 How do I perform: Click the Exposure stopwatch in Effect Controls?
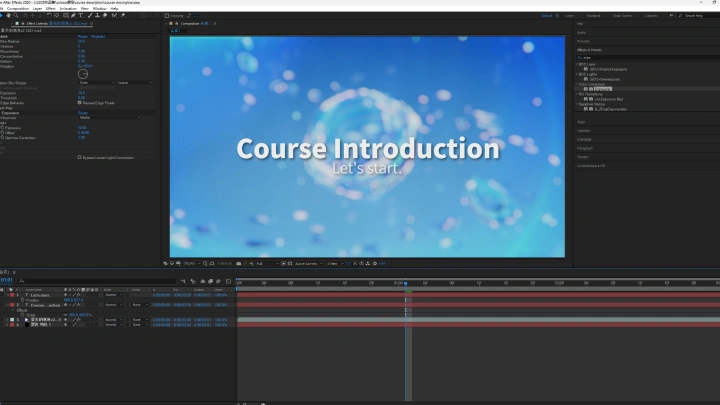[x=2, y=128]
